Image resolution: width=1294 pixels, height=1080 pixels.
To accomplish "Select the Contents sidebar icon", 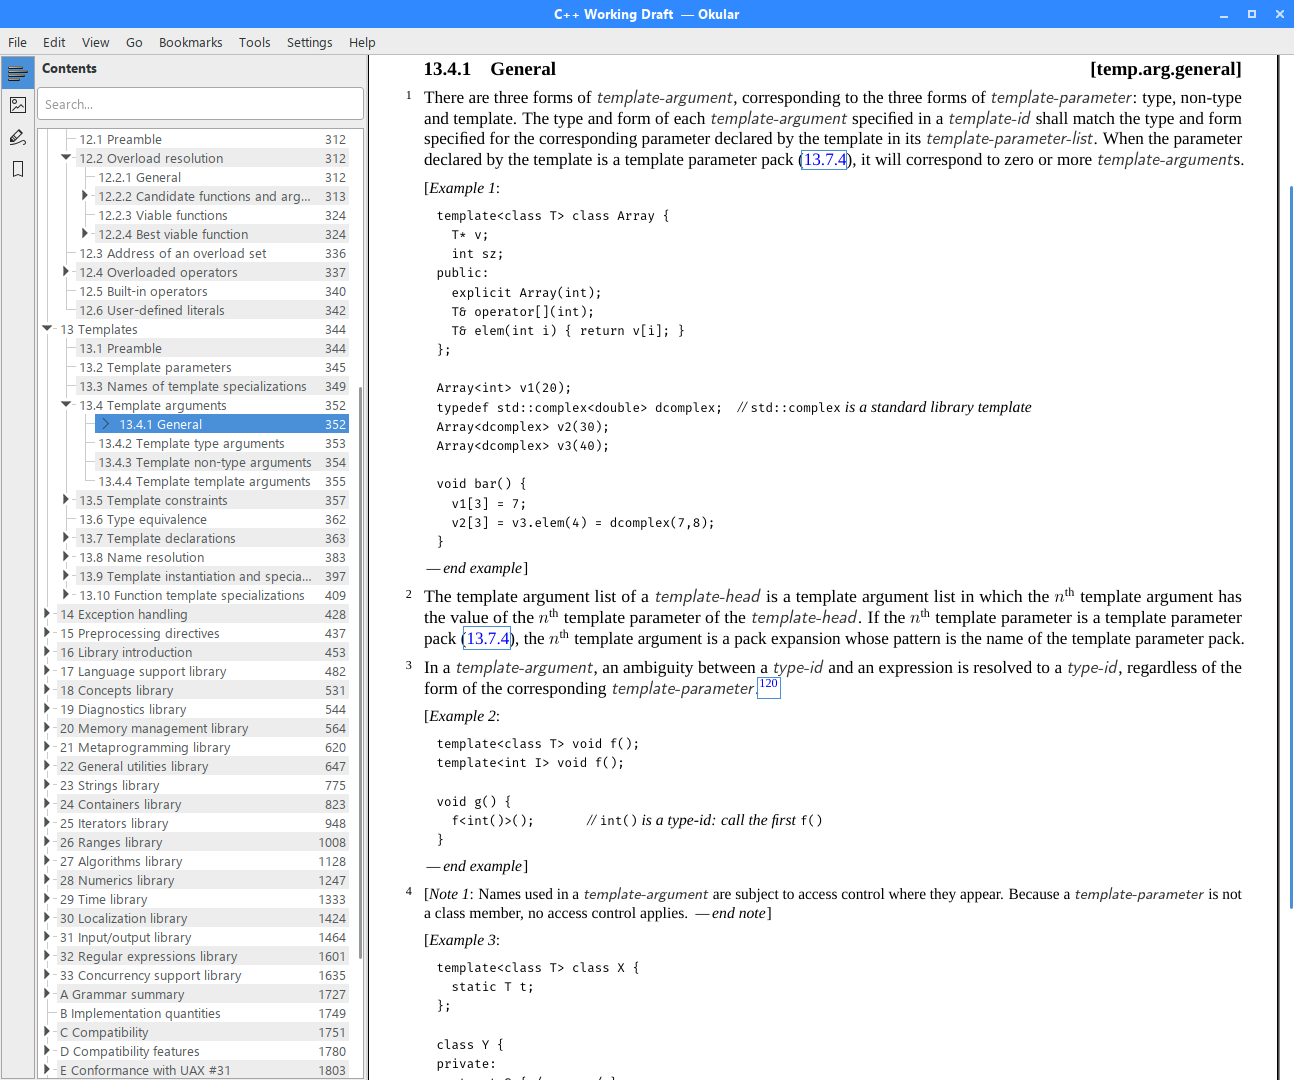I will point(17,72).
